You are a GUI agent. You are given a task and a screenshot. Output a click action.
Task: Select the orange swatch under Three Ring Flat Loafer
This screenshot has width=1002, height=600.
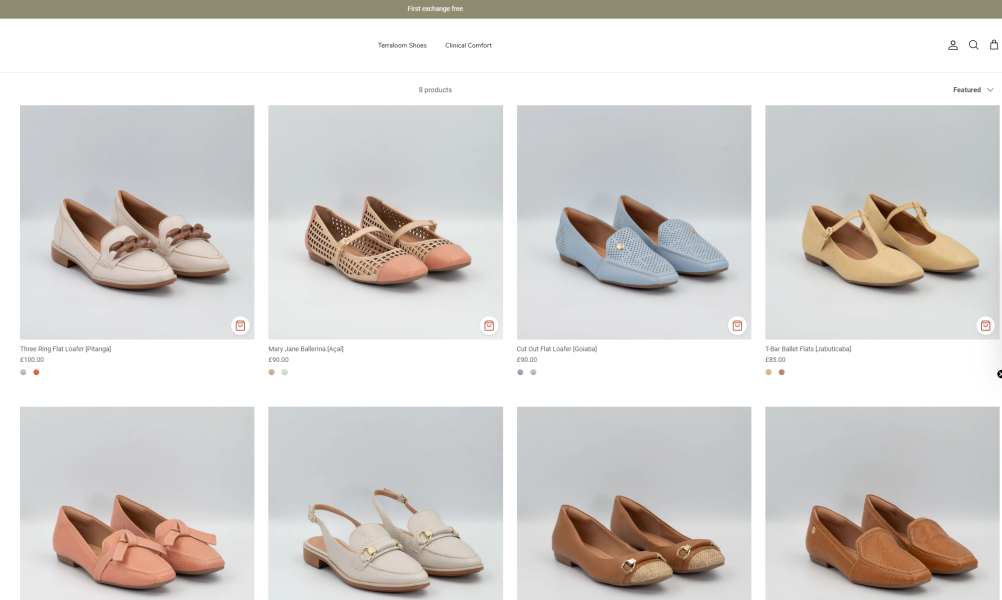pos(36,371)
